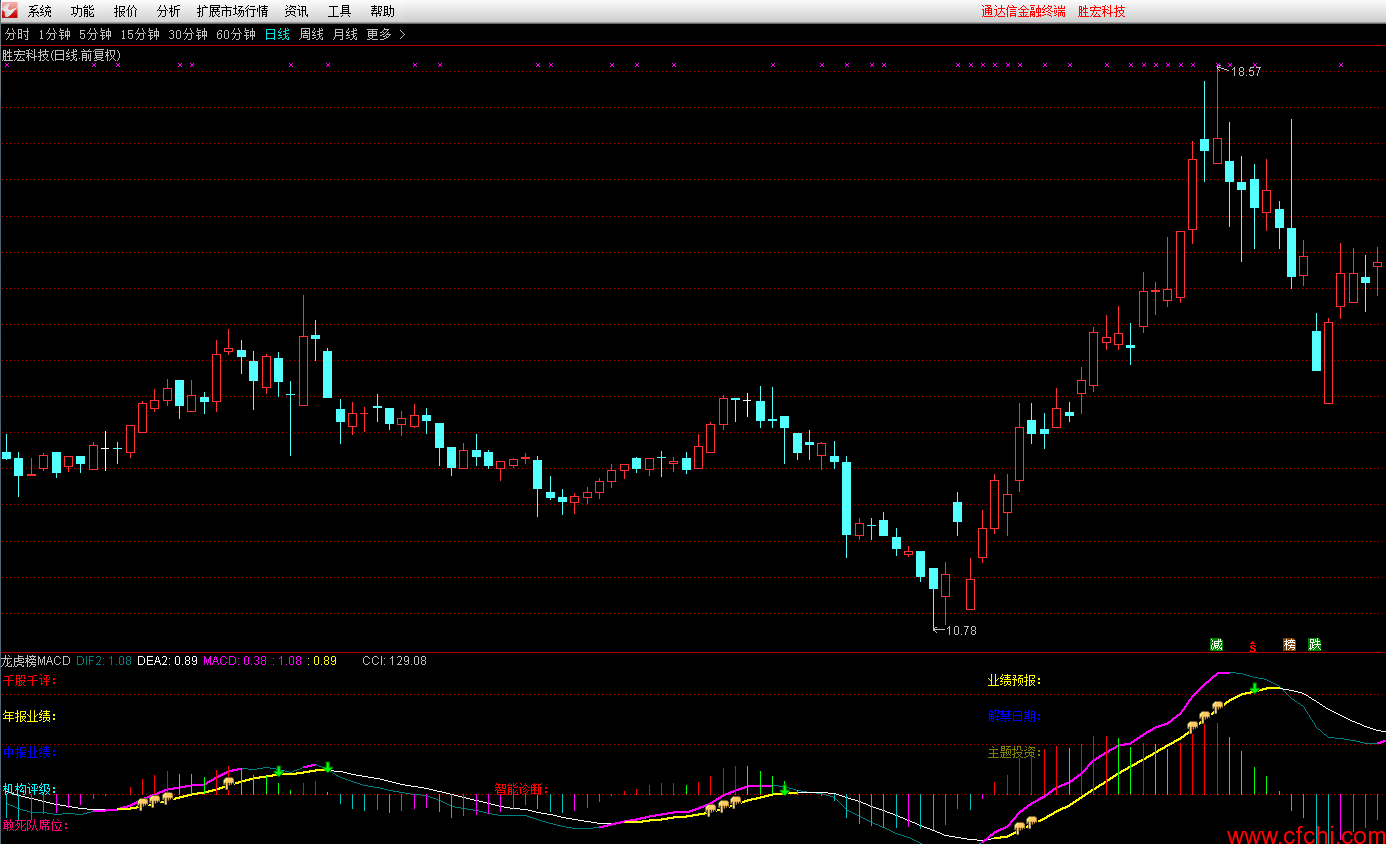
Task: Click the red S marker icon
Action: click(1252, 645)
